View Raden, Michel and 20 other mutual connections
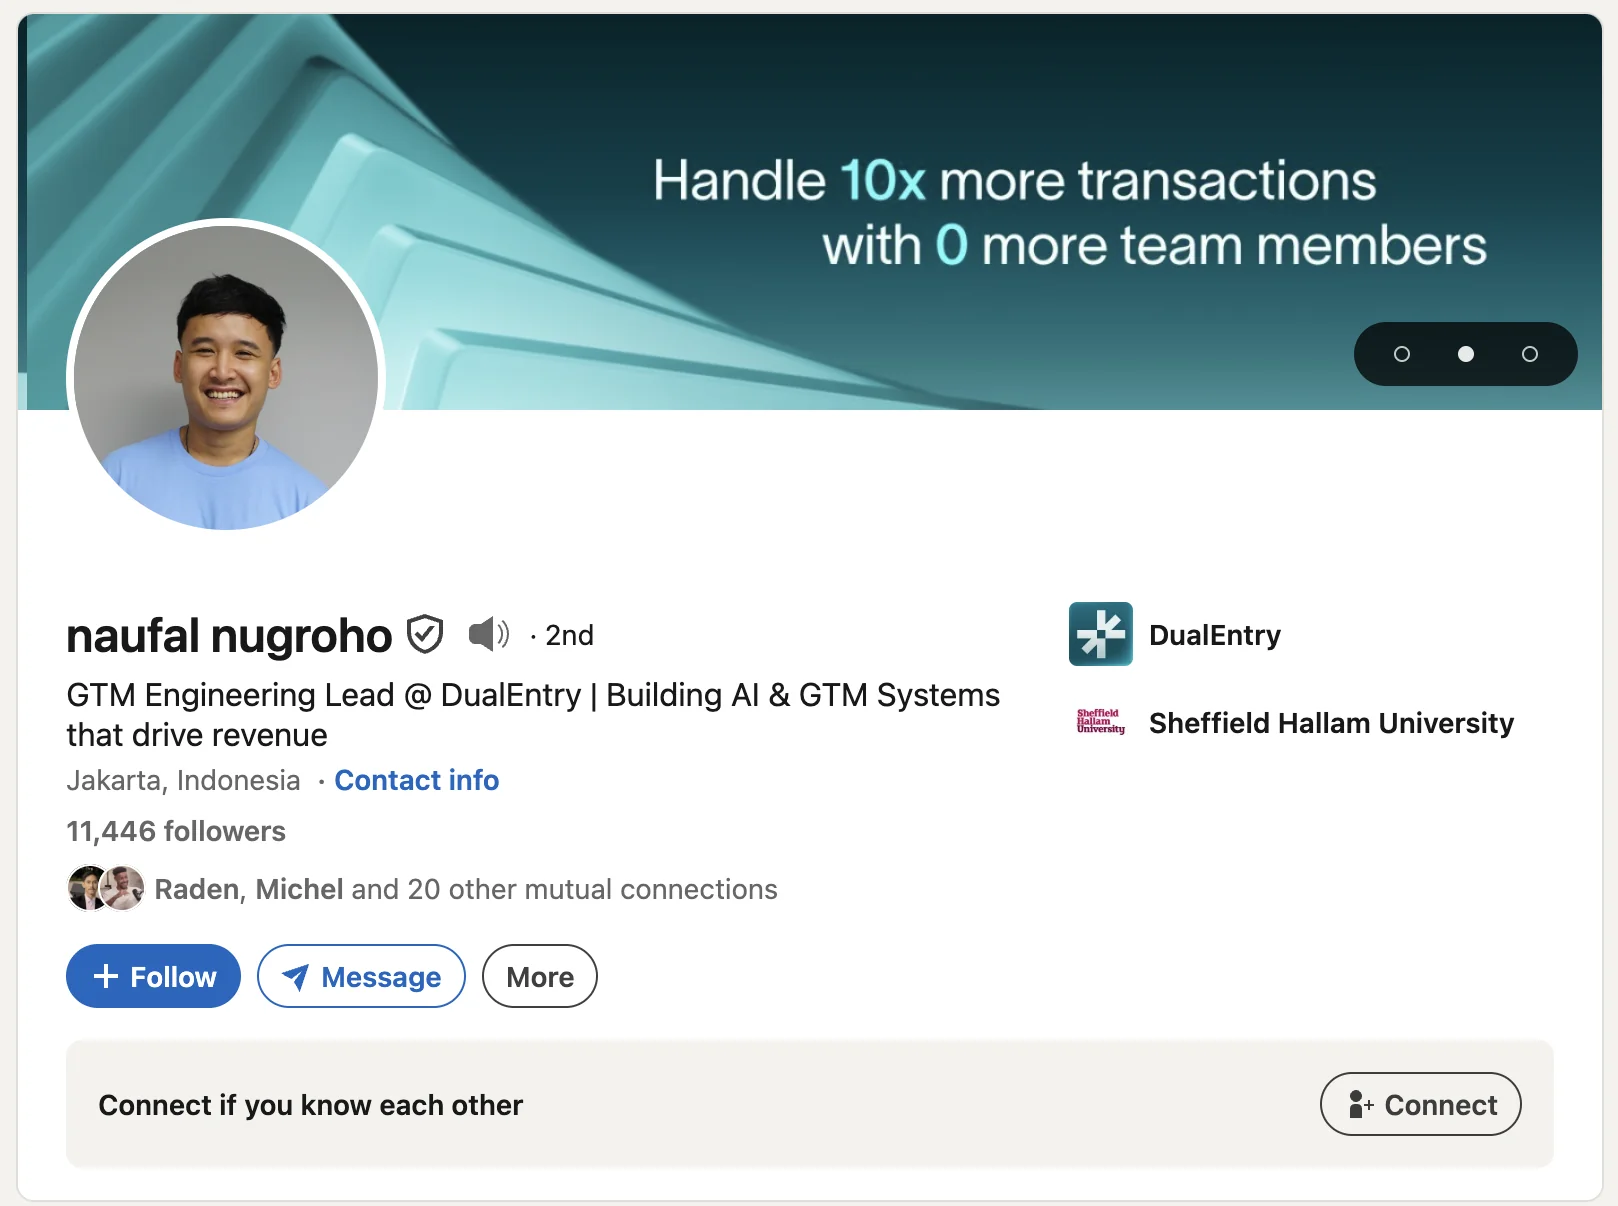This screenshot has width=1618, height=1206. click(x=466, y=889)
